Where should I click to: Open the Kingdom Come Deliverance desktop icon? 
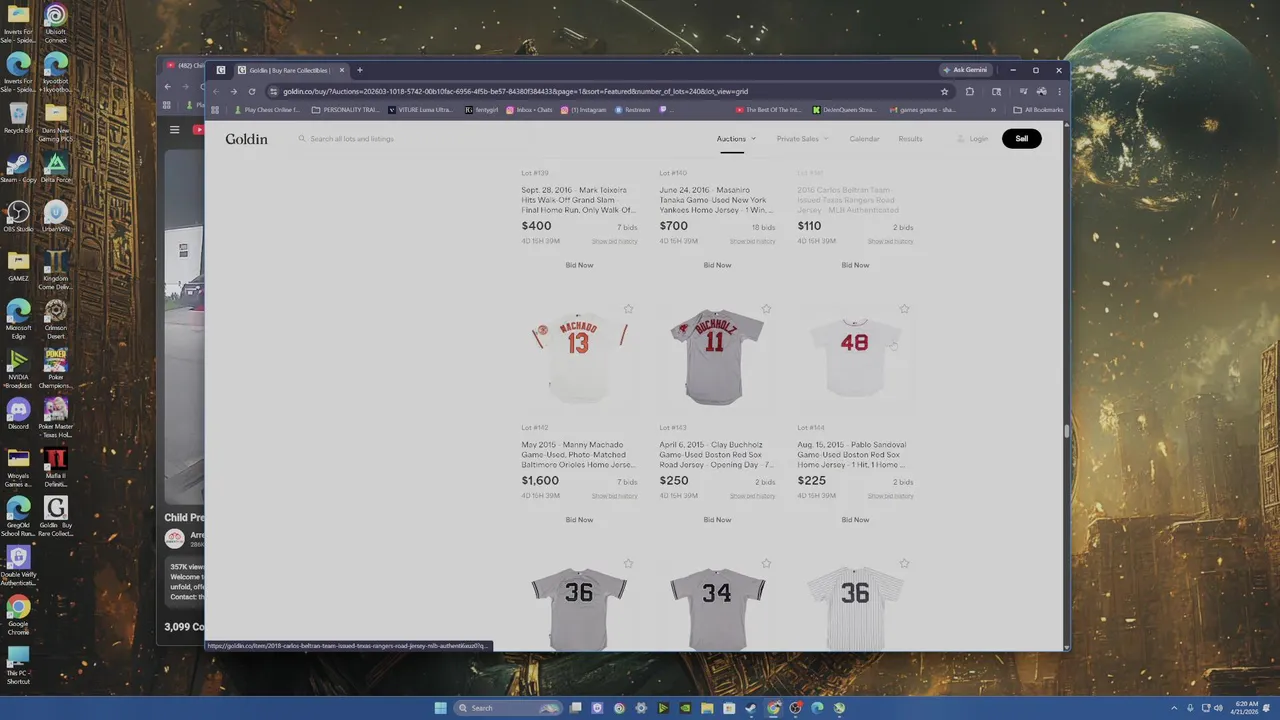click(56, 270)
